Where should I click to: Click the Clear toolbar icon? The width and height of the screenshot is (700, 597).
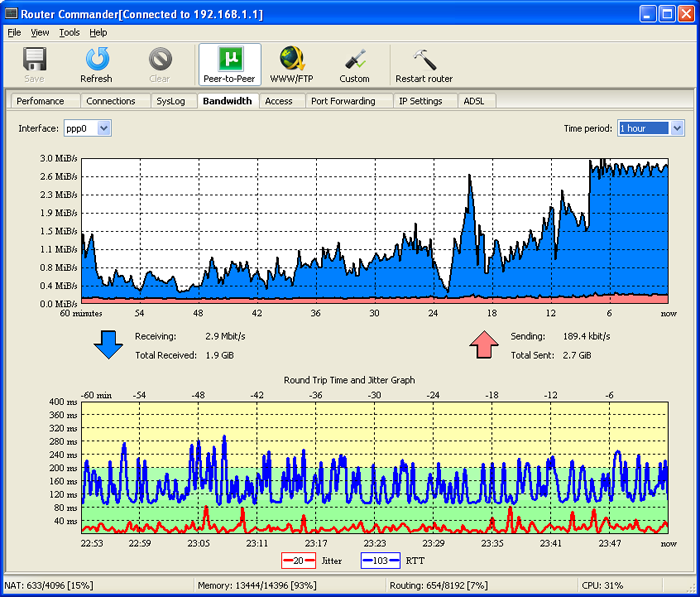(159, 59)
